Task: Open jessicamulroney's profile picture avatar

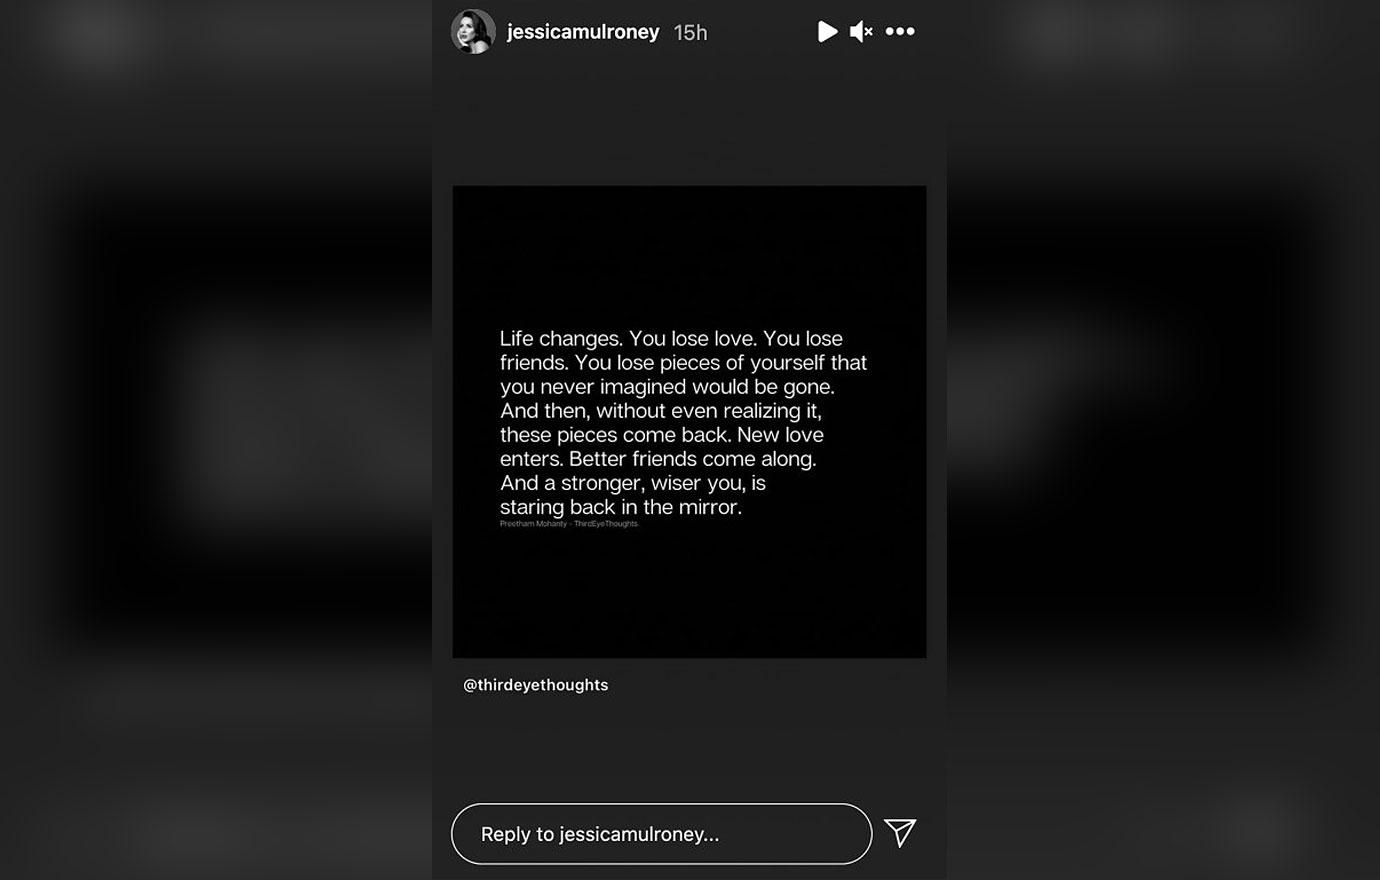Action: [473, 32]
